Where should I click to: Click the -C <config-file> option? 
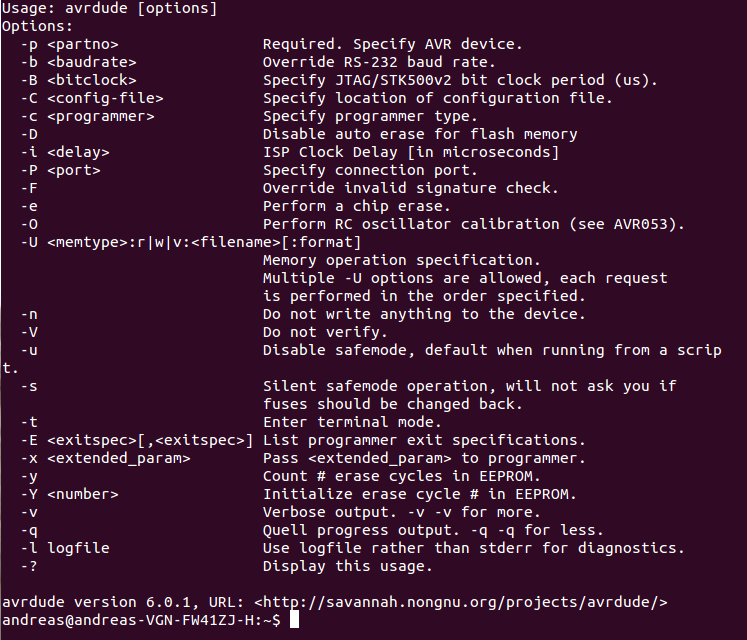[91, 98]
